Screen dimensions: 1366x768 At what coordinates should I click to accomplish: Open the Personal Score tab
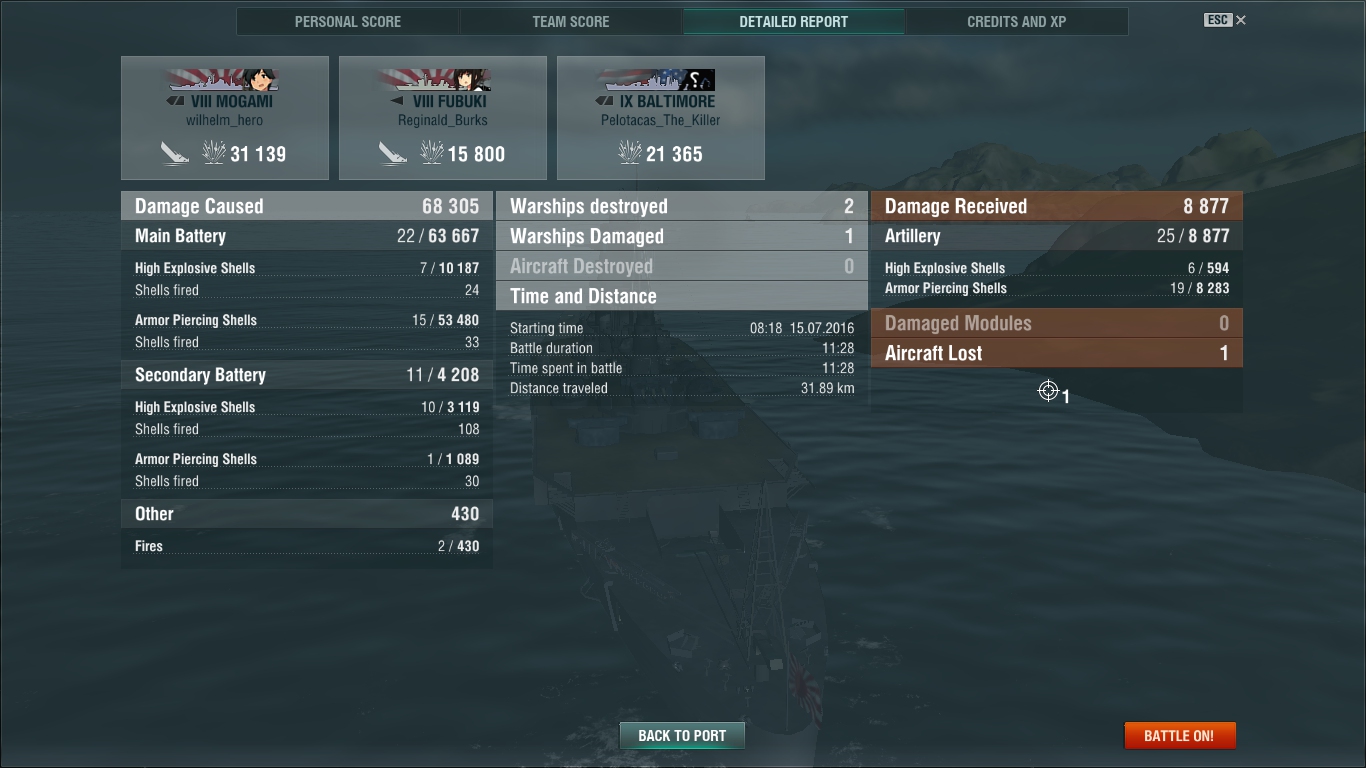pos(348,21)
